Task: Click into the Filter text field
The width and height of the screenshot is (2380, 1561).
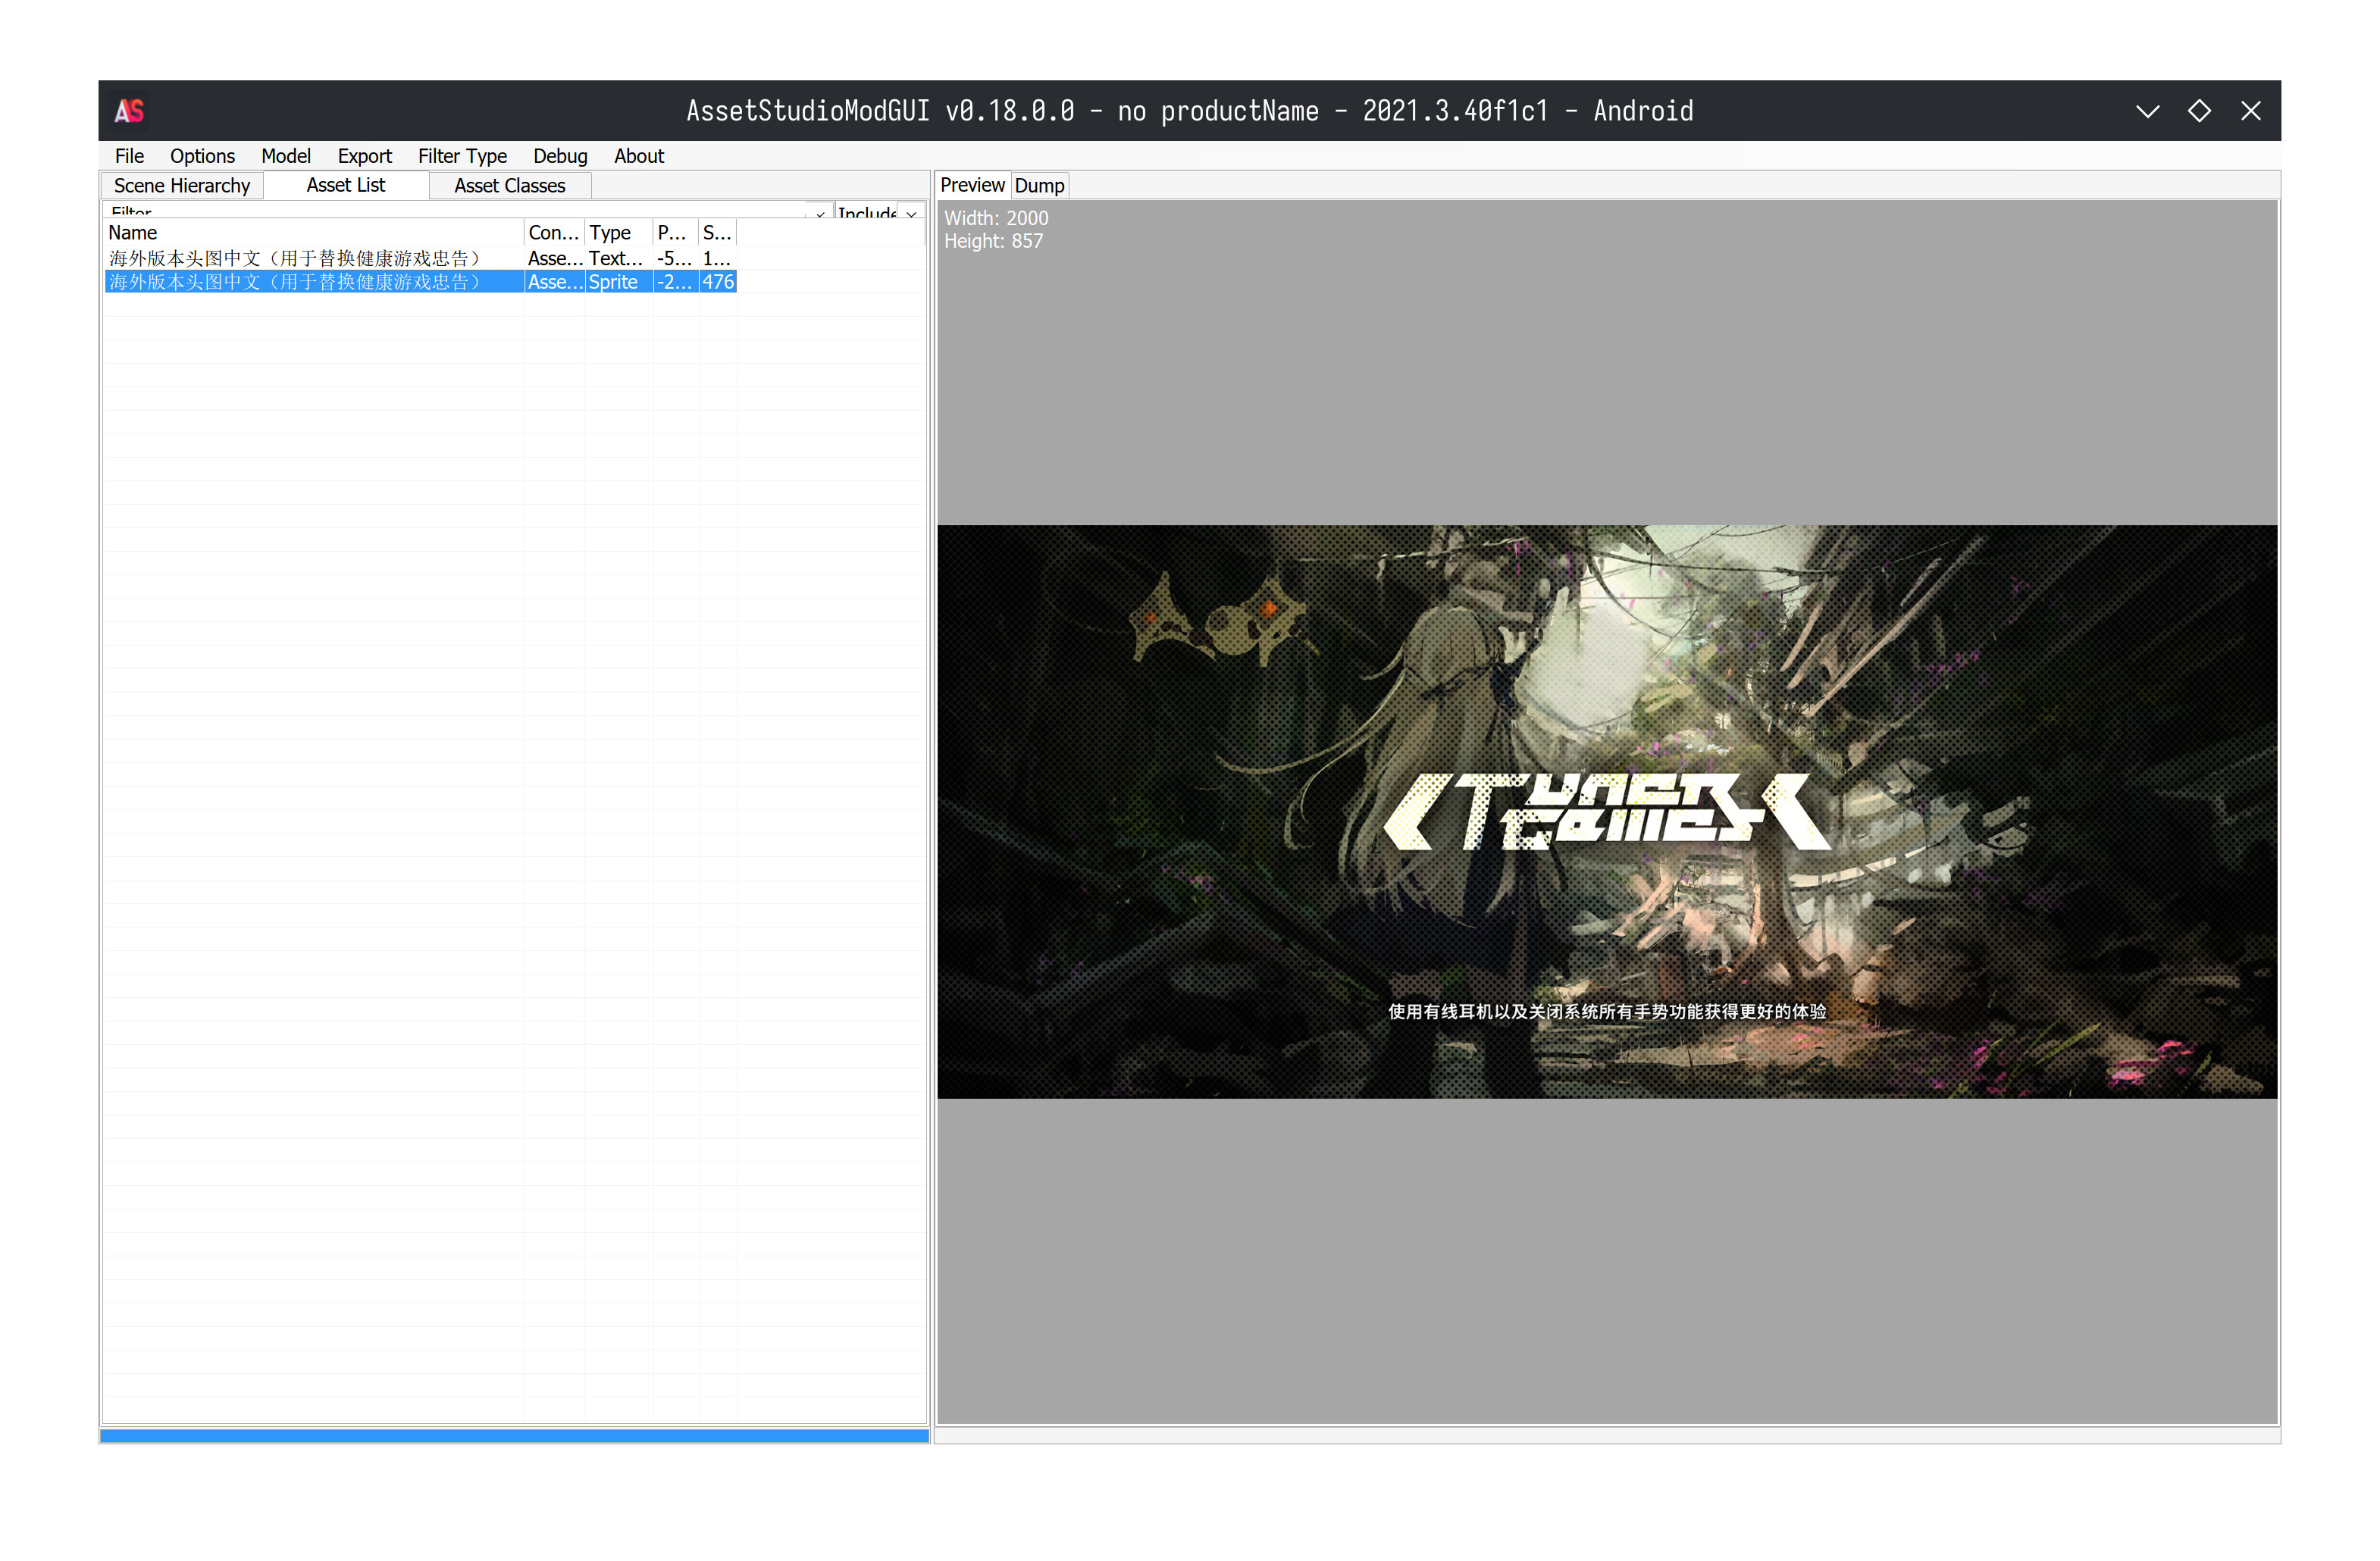Action: pyautogui.click(x=455, y=212)
